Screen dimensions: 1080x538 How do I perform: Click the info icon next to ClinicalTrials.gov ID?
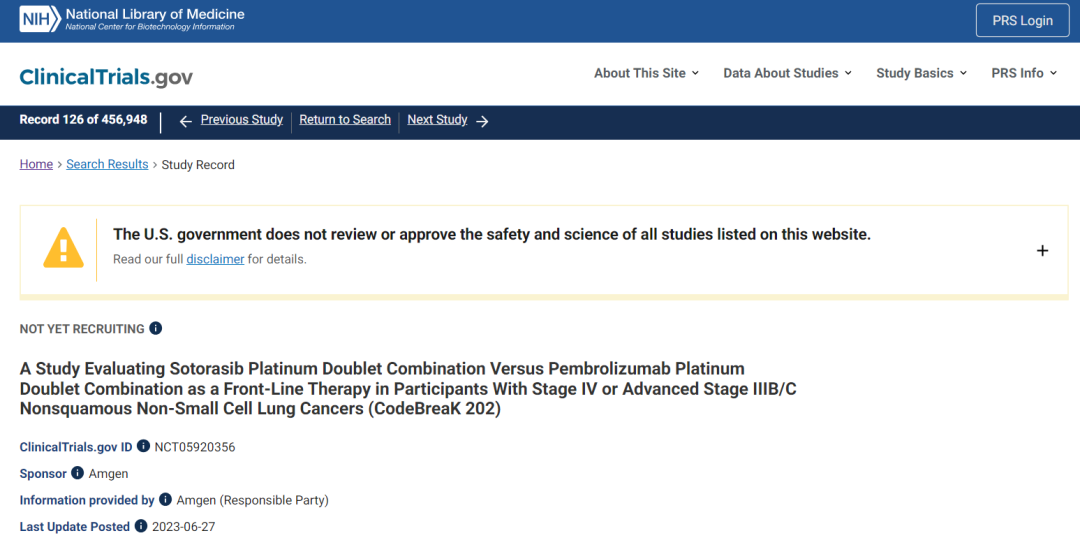(143, 446)
